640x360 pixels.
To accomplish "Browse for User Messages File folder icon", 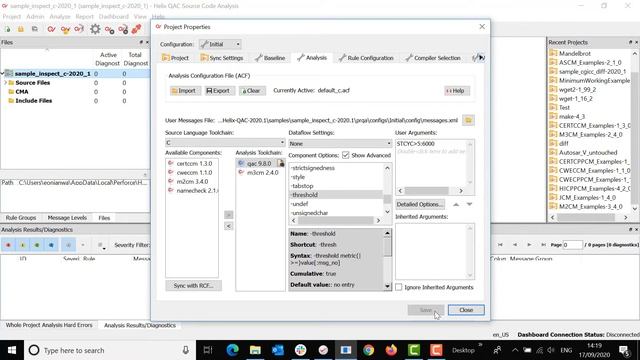I will pos(468,120).
